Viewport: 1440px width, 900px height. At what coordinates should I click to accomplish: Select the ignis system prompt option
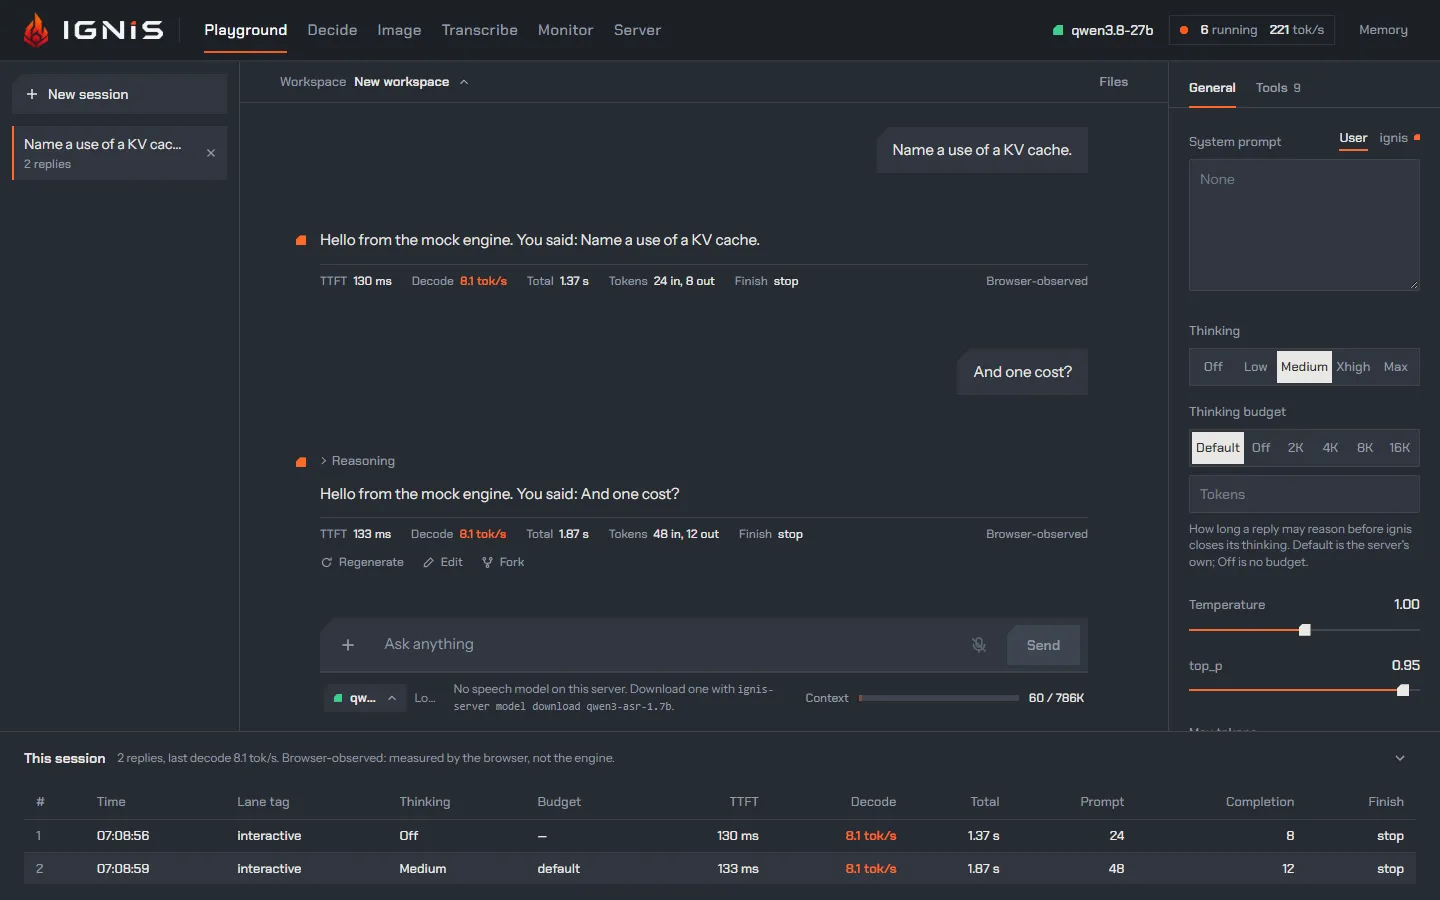[x=1393, y=138]
